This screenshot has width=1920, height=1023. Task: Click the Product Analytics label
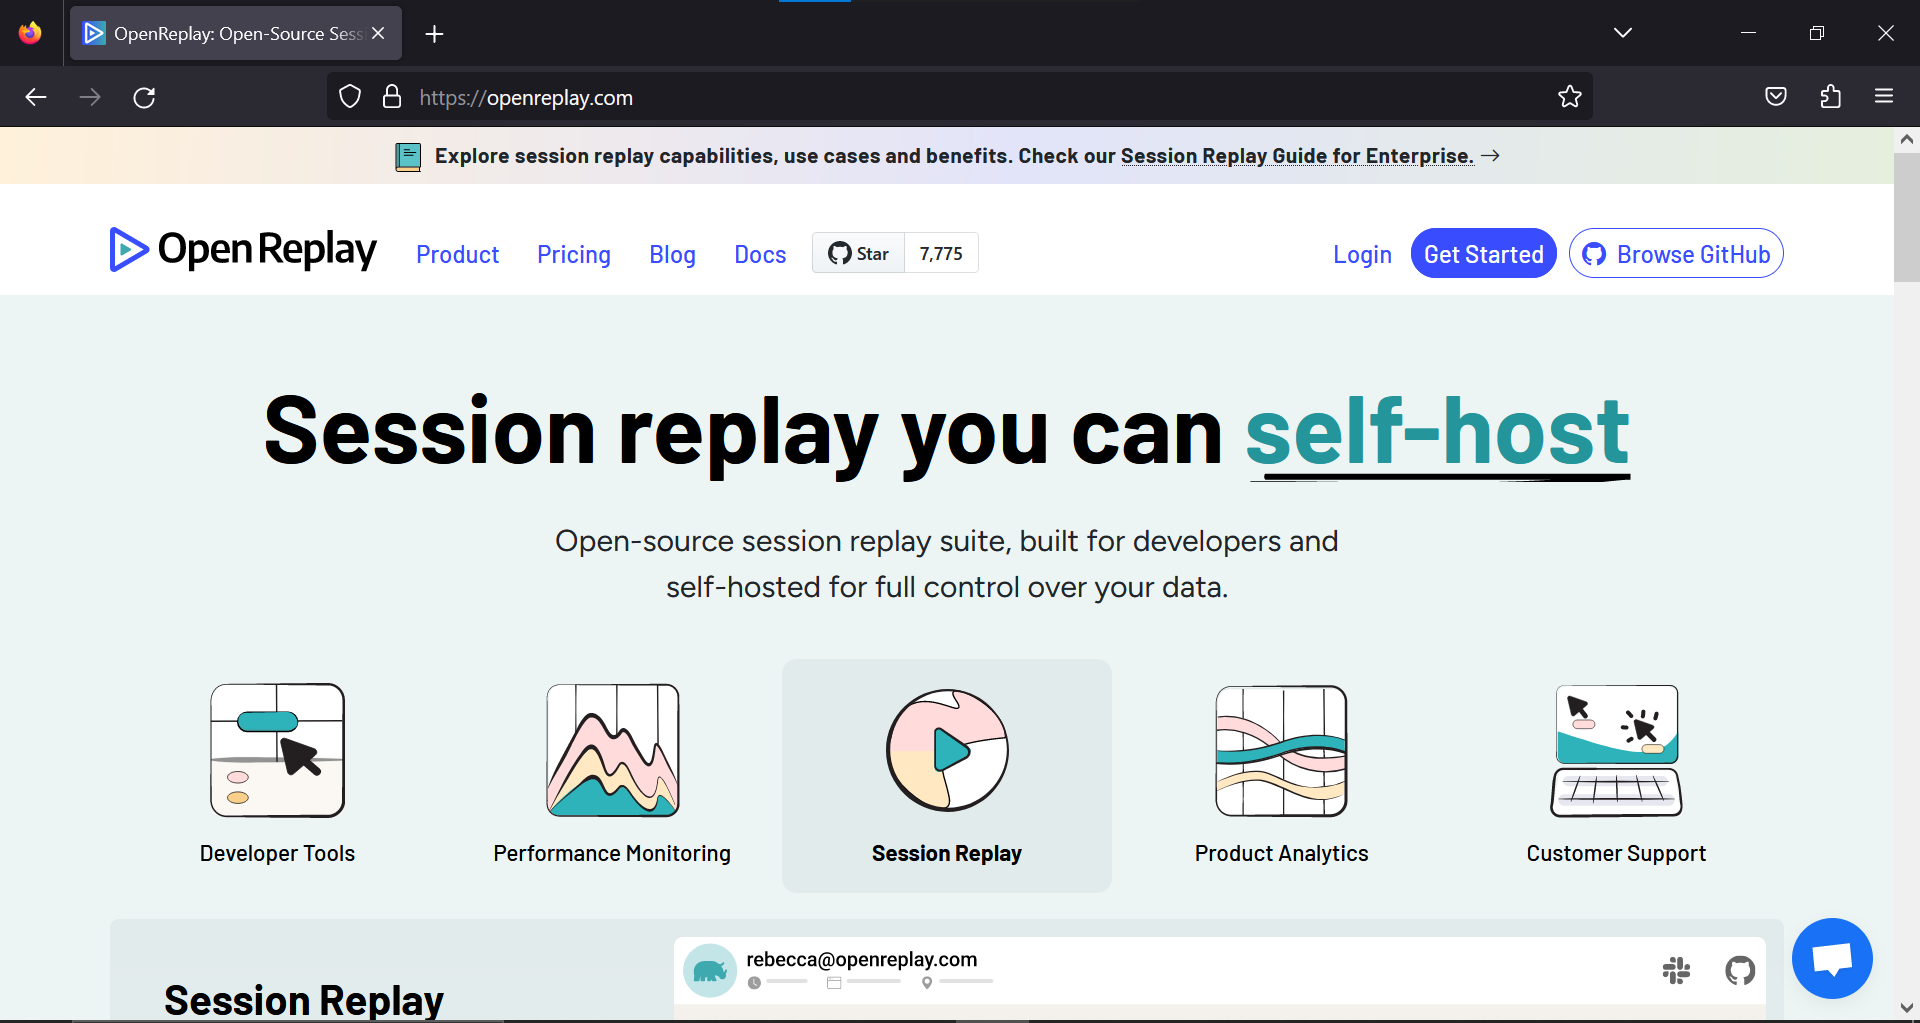pyautogui.click(x=1281, y=853)
